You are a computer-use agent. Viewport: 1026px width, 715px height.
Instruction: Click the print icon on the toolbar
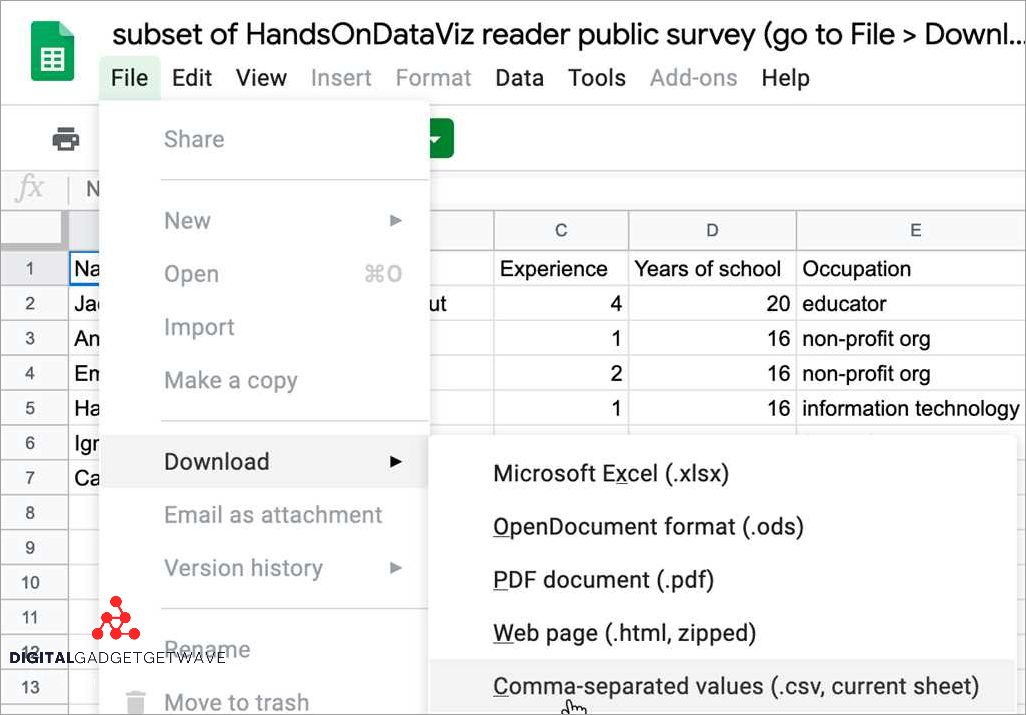(64, 139)
